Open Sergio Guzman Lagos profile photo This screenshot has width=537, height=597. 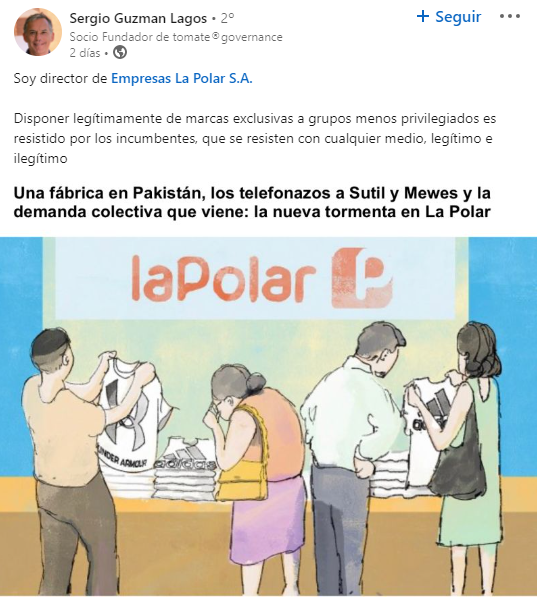[37, 32]
